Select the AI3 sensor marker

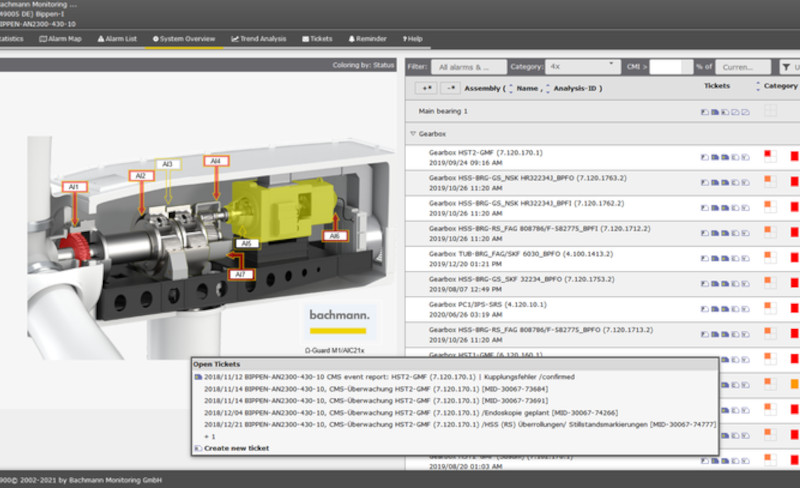[167, 164]
